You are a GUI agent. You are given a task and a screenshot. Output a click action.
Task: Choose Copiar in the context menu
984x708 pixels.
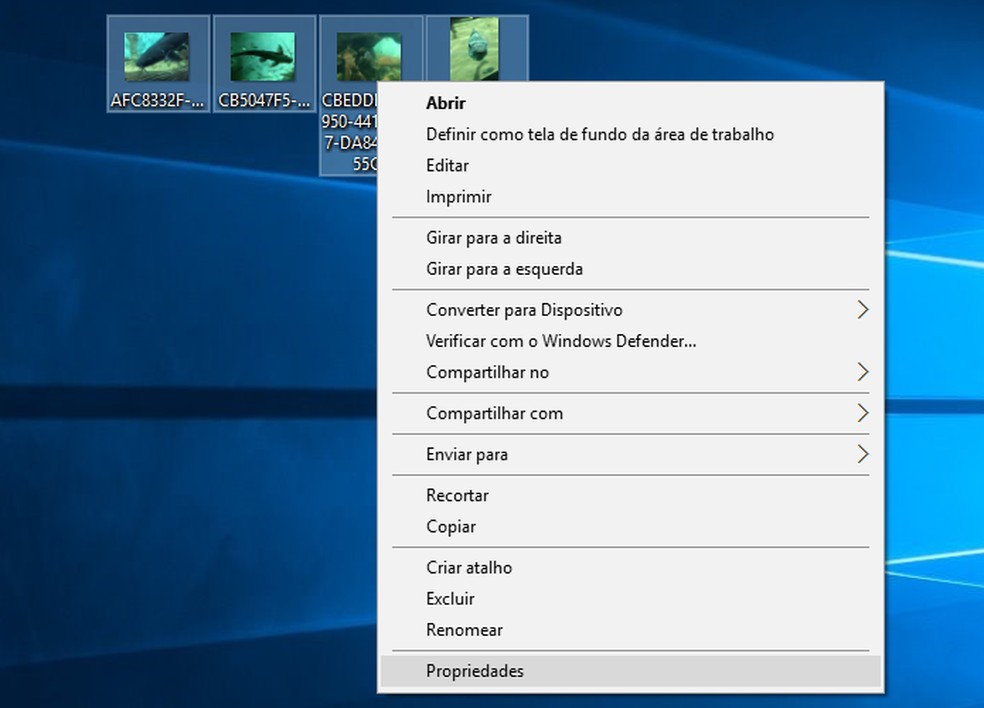pyautogui.click(x=630, y=527)
